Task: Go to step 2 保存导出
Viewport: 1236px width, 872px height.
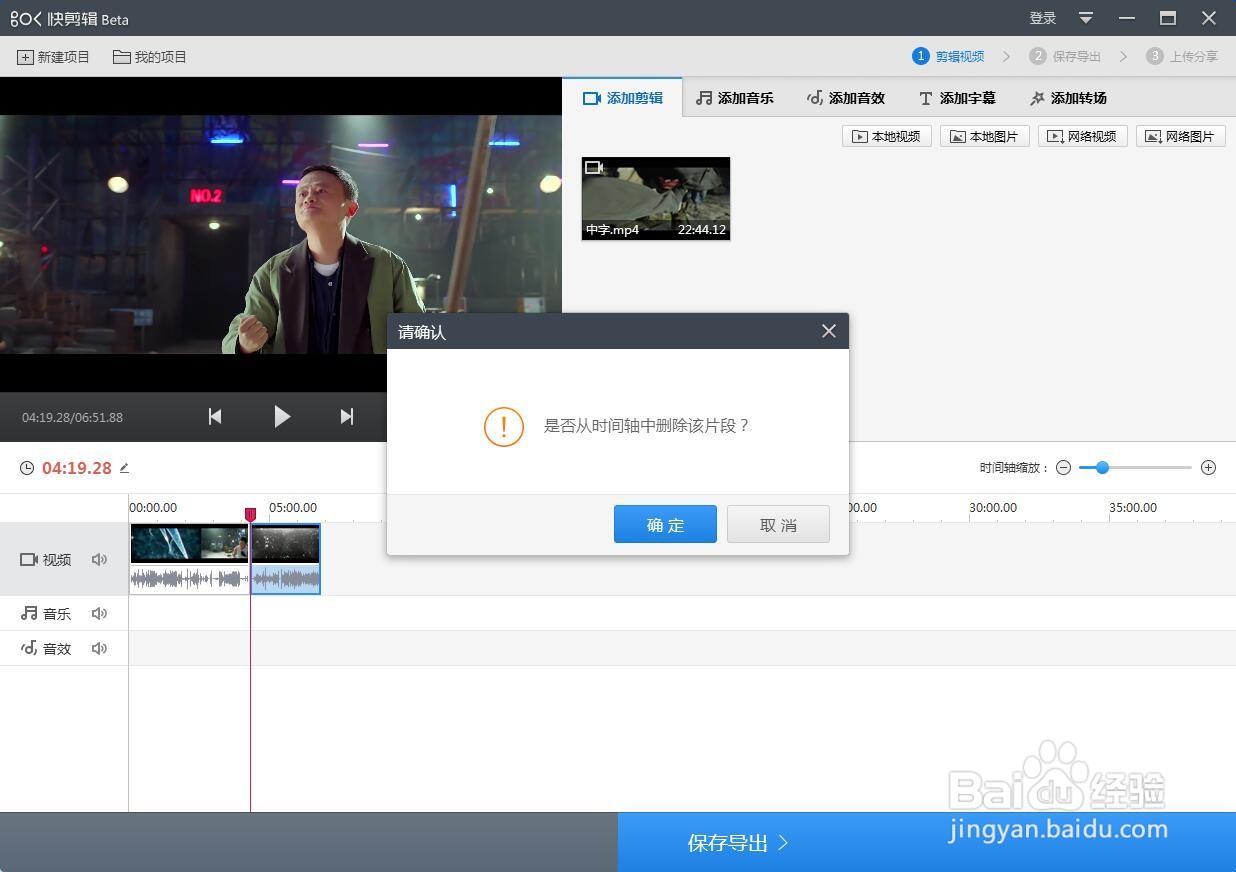Action: pos(1065,56)
